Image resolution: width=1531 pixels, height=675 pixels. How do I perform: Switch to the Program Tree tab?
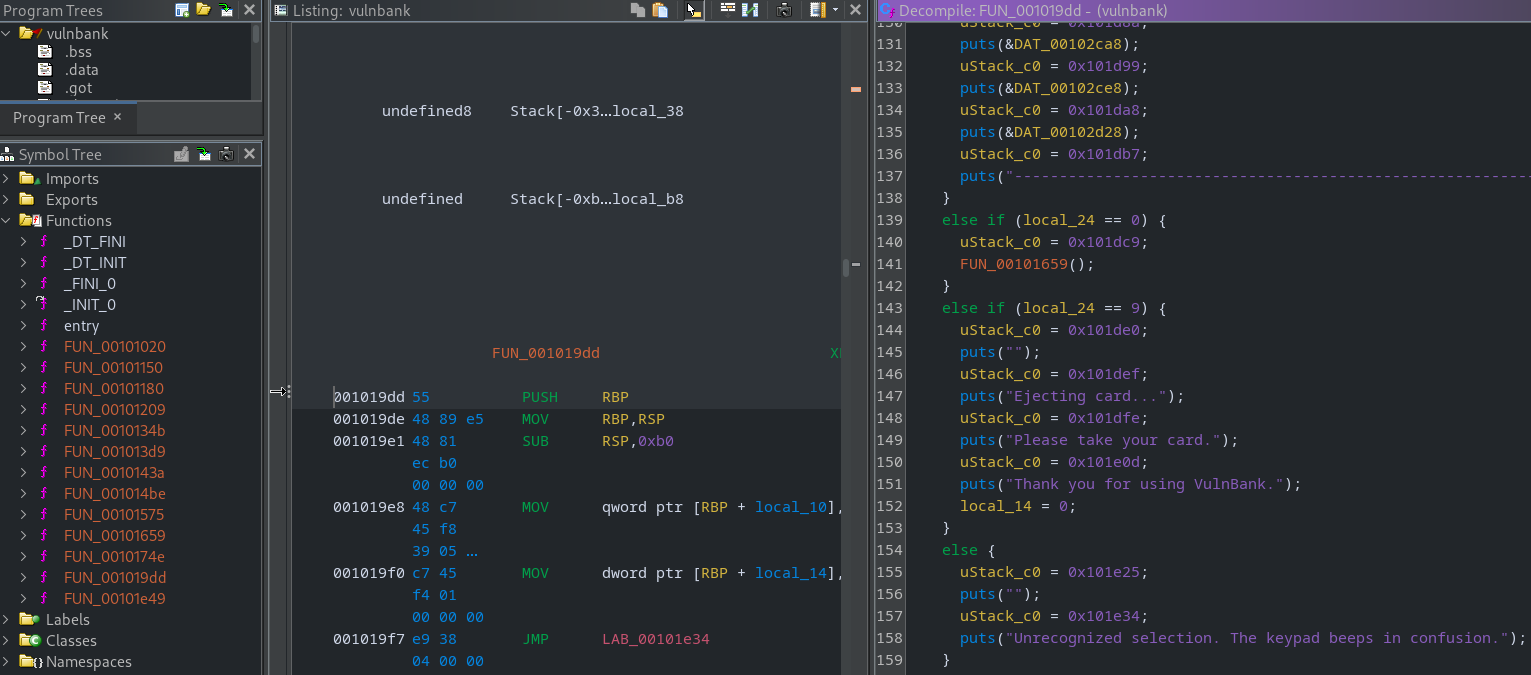(61, 118)
